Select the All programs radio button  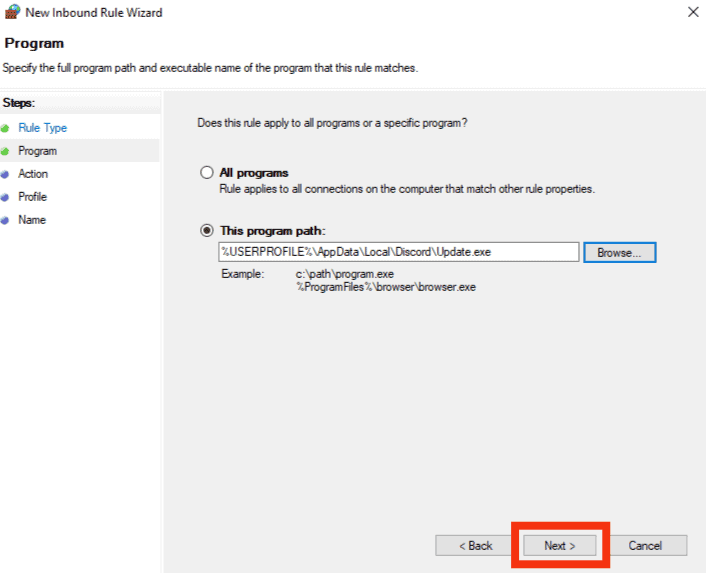(207, 172)
